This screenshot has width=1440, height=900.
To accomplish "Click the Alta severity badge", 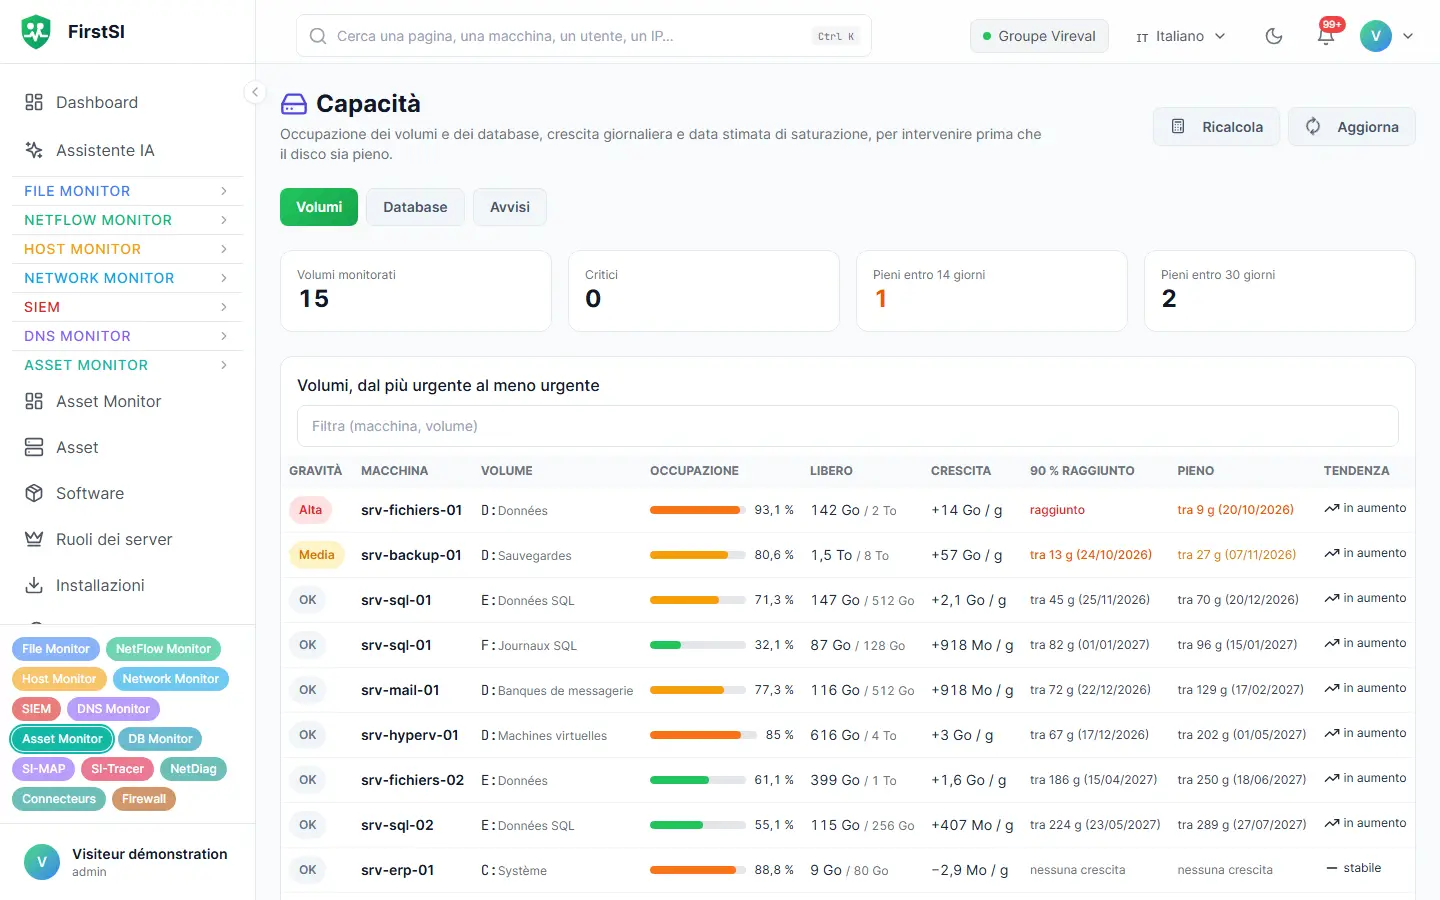I will [x=311, y=510].
